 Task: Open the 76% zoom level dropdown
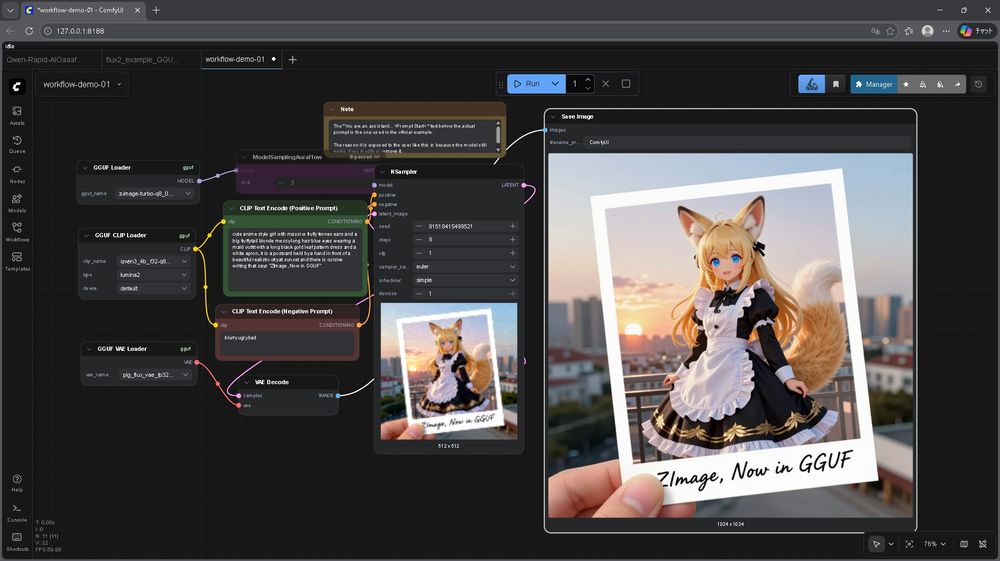[x=934, y=544]
